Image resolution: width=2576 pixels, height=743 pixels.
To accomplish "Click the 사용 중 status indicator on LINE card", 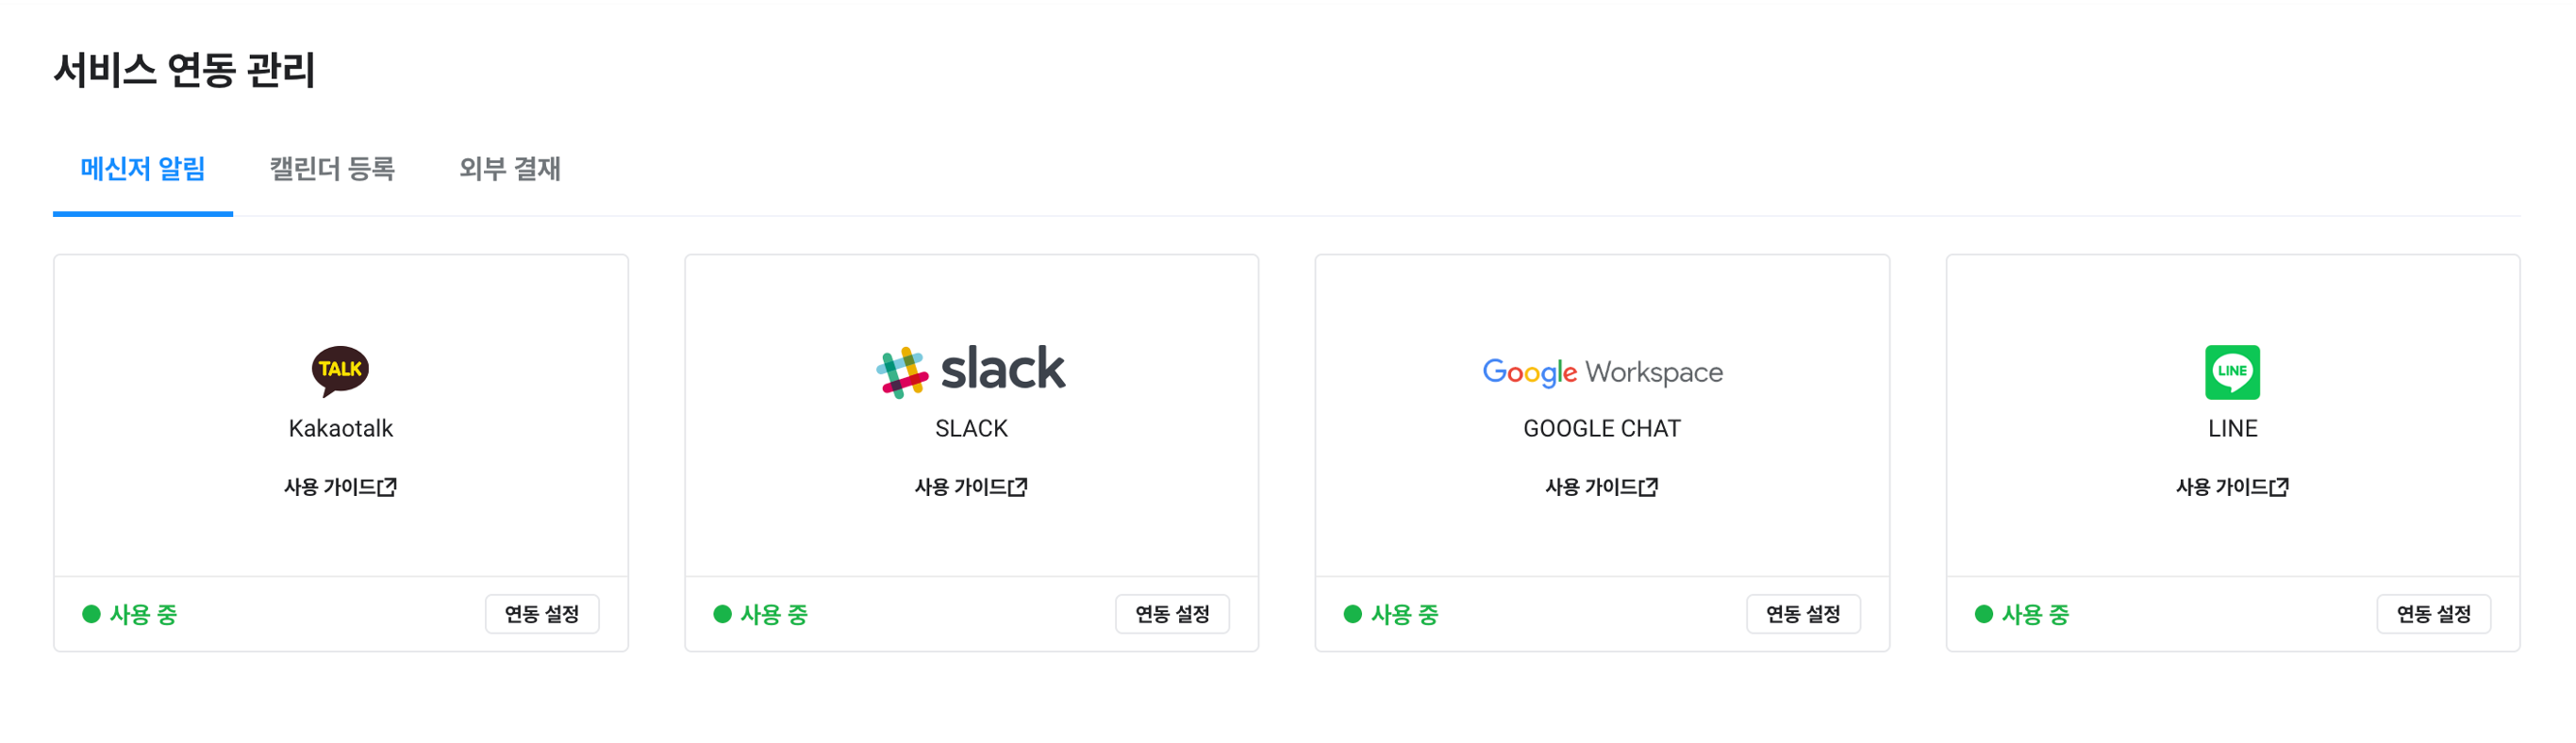I will pos(2022,614).
